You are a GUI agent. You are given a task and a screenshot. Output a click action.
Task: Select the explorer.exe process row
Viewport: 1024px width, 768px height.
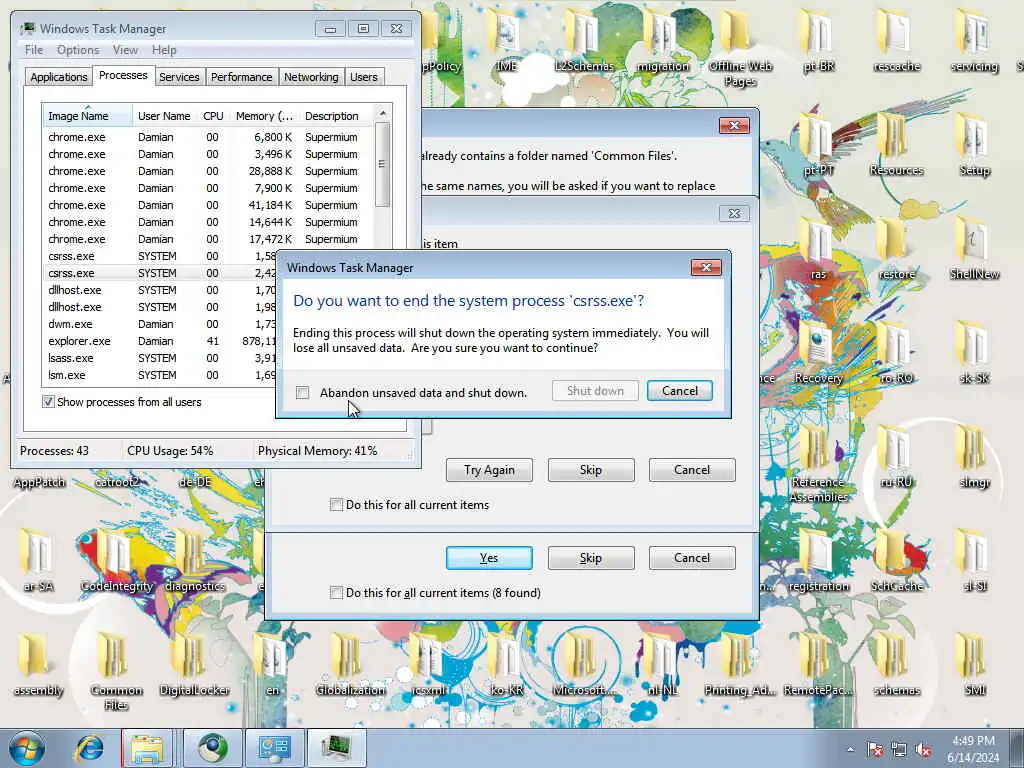[x=160, y=341]
